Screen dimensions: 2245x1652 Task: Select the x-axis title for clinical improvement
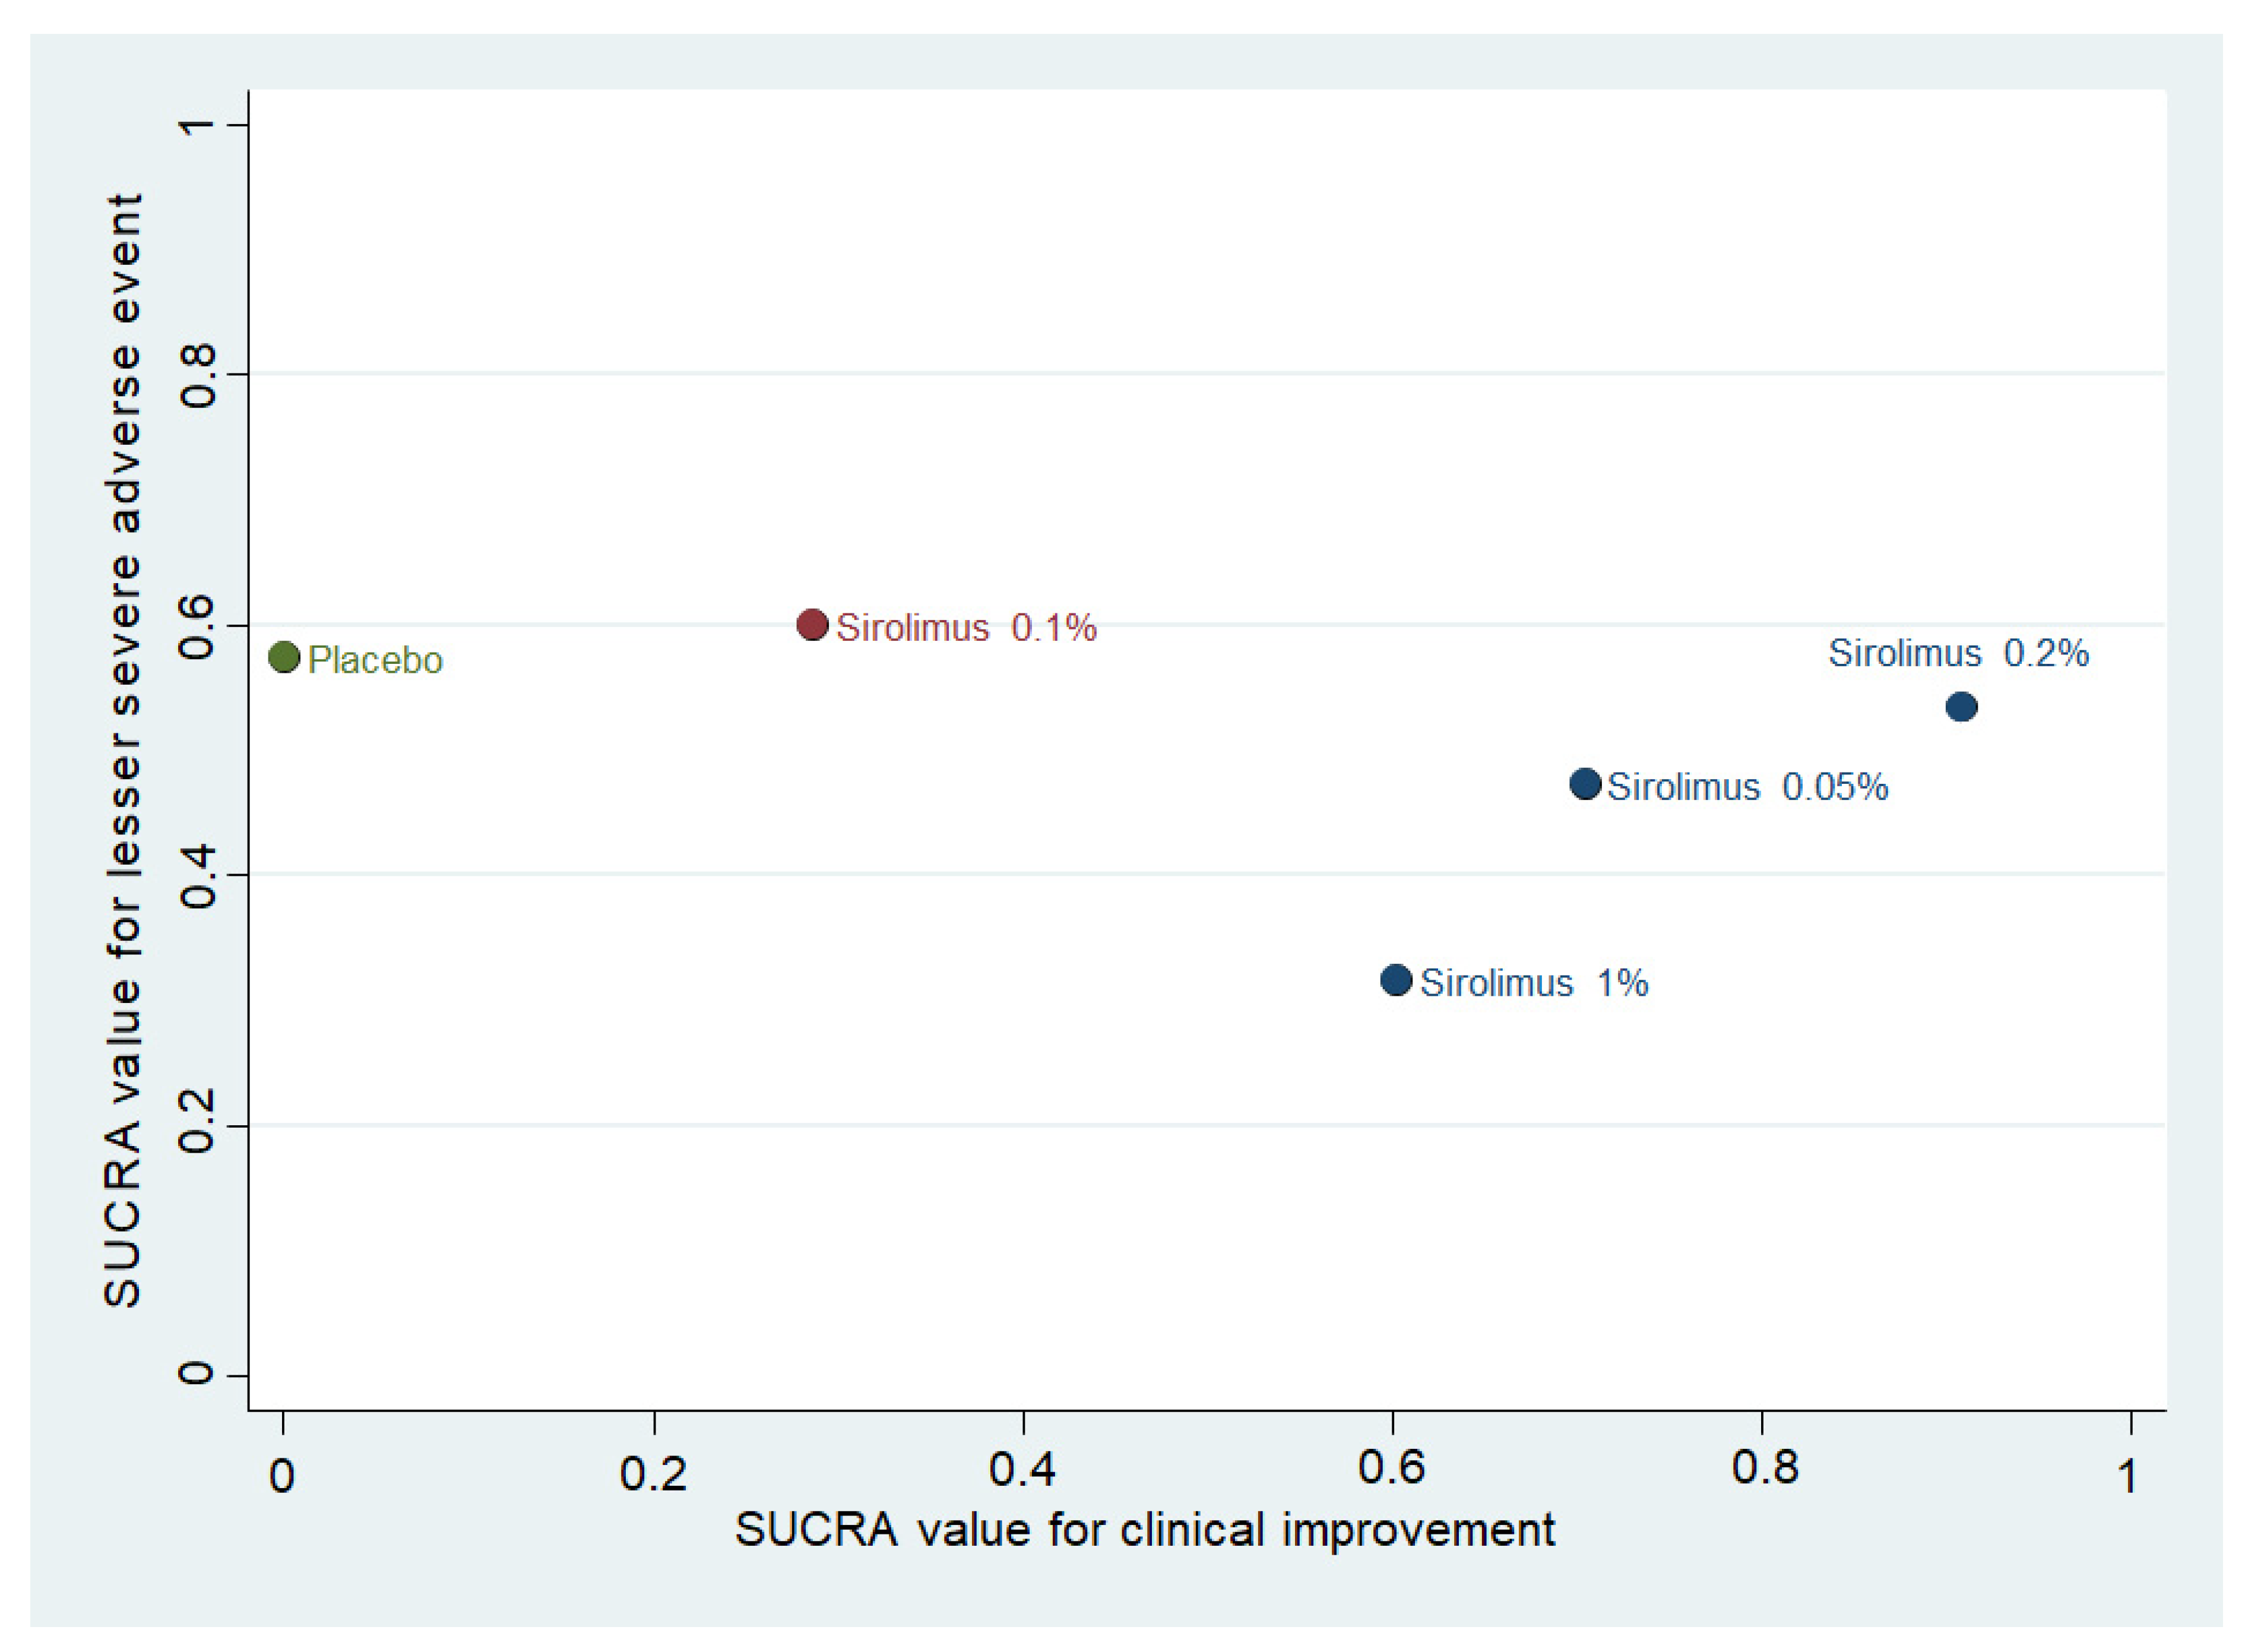[x=1144, y=1530]
